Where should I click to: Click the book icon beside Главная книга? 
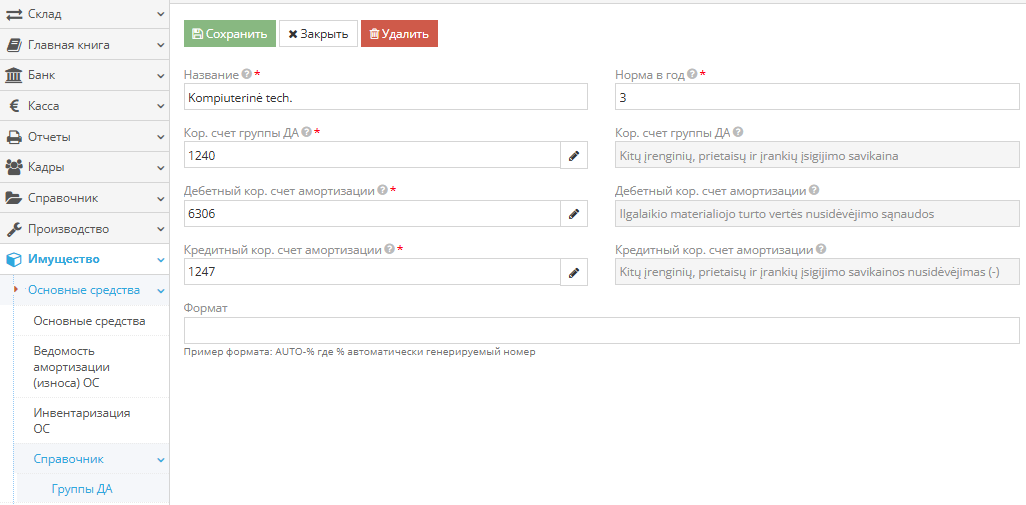[14, 45]
